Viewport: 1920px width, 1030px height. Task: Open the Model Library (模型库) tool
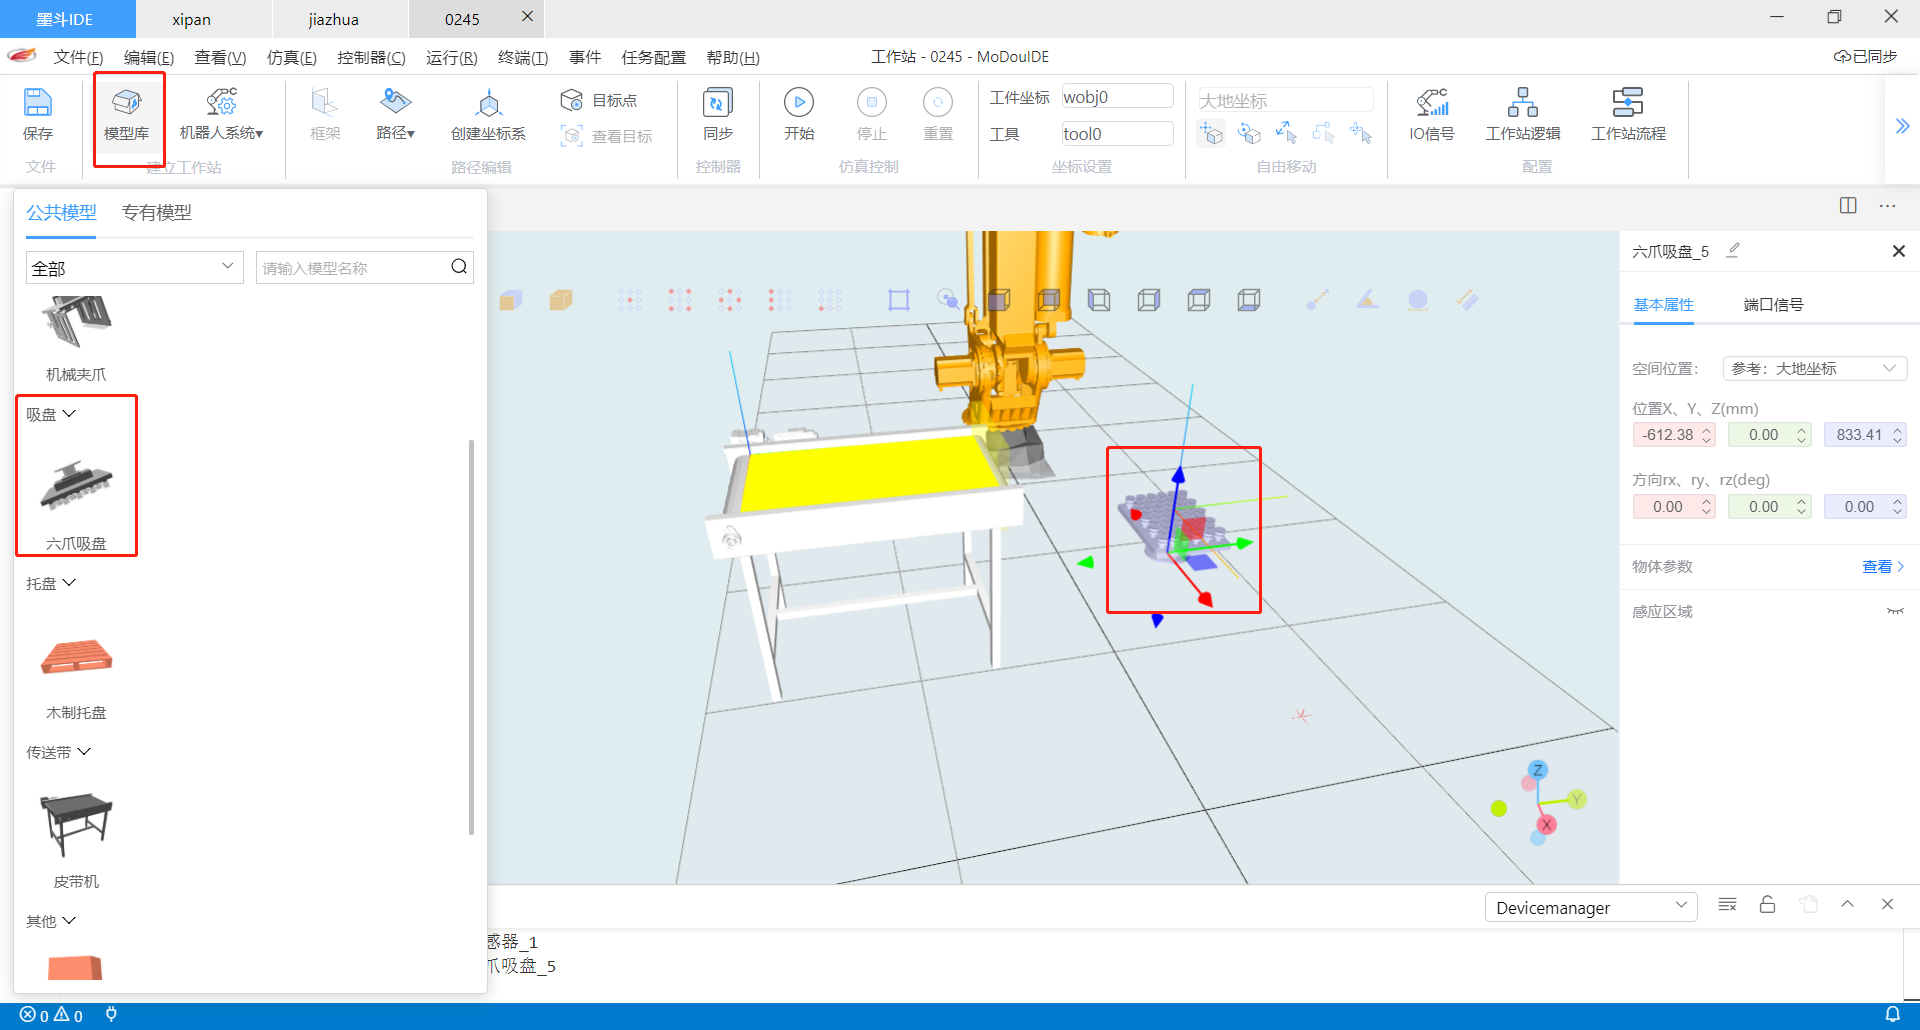127,103
